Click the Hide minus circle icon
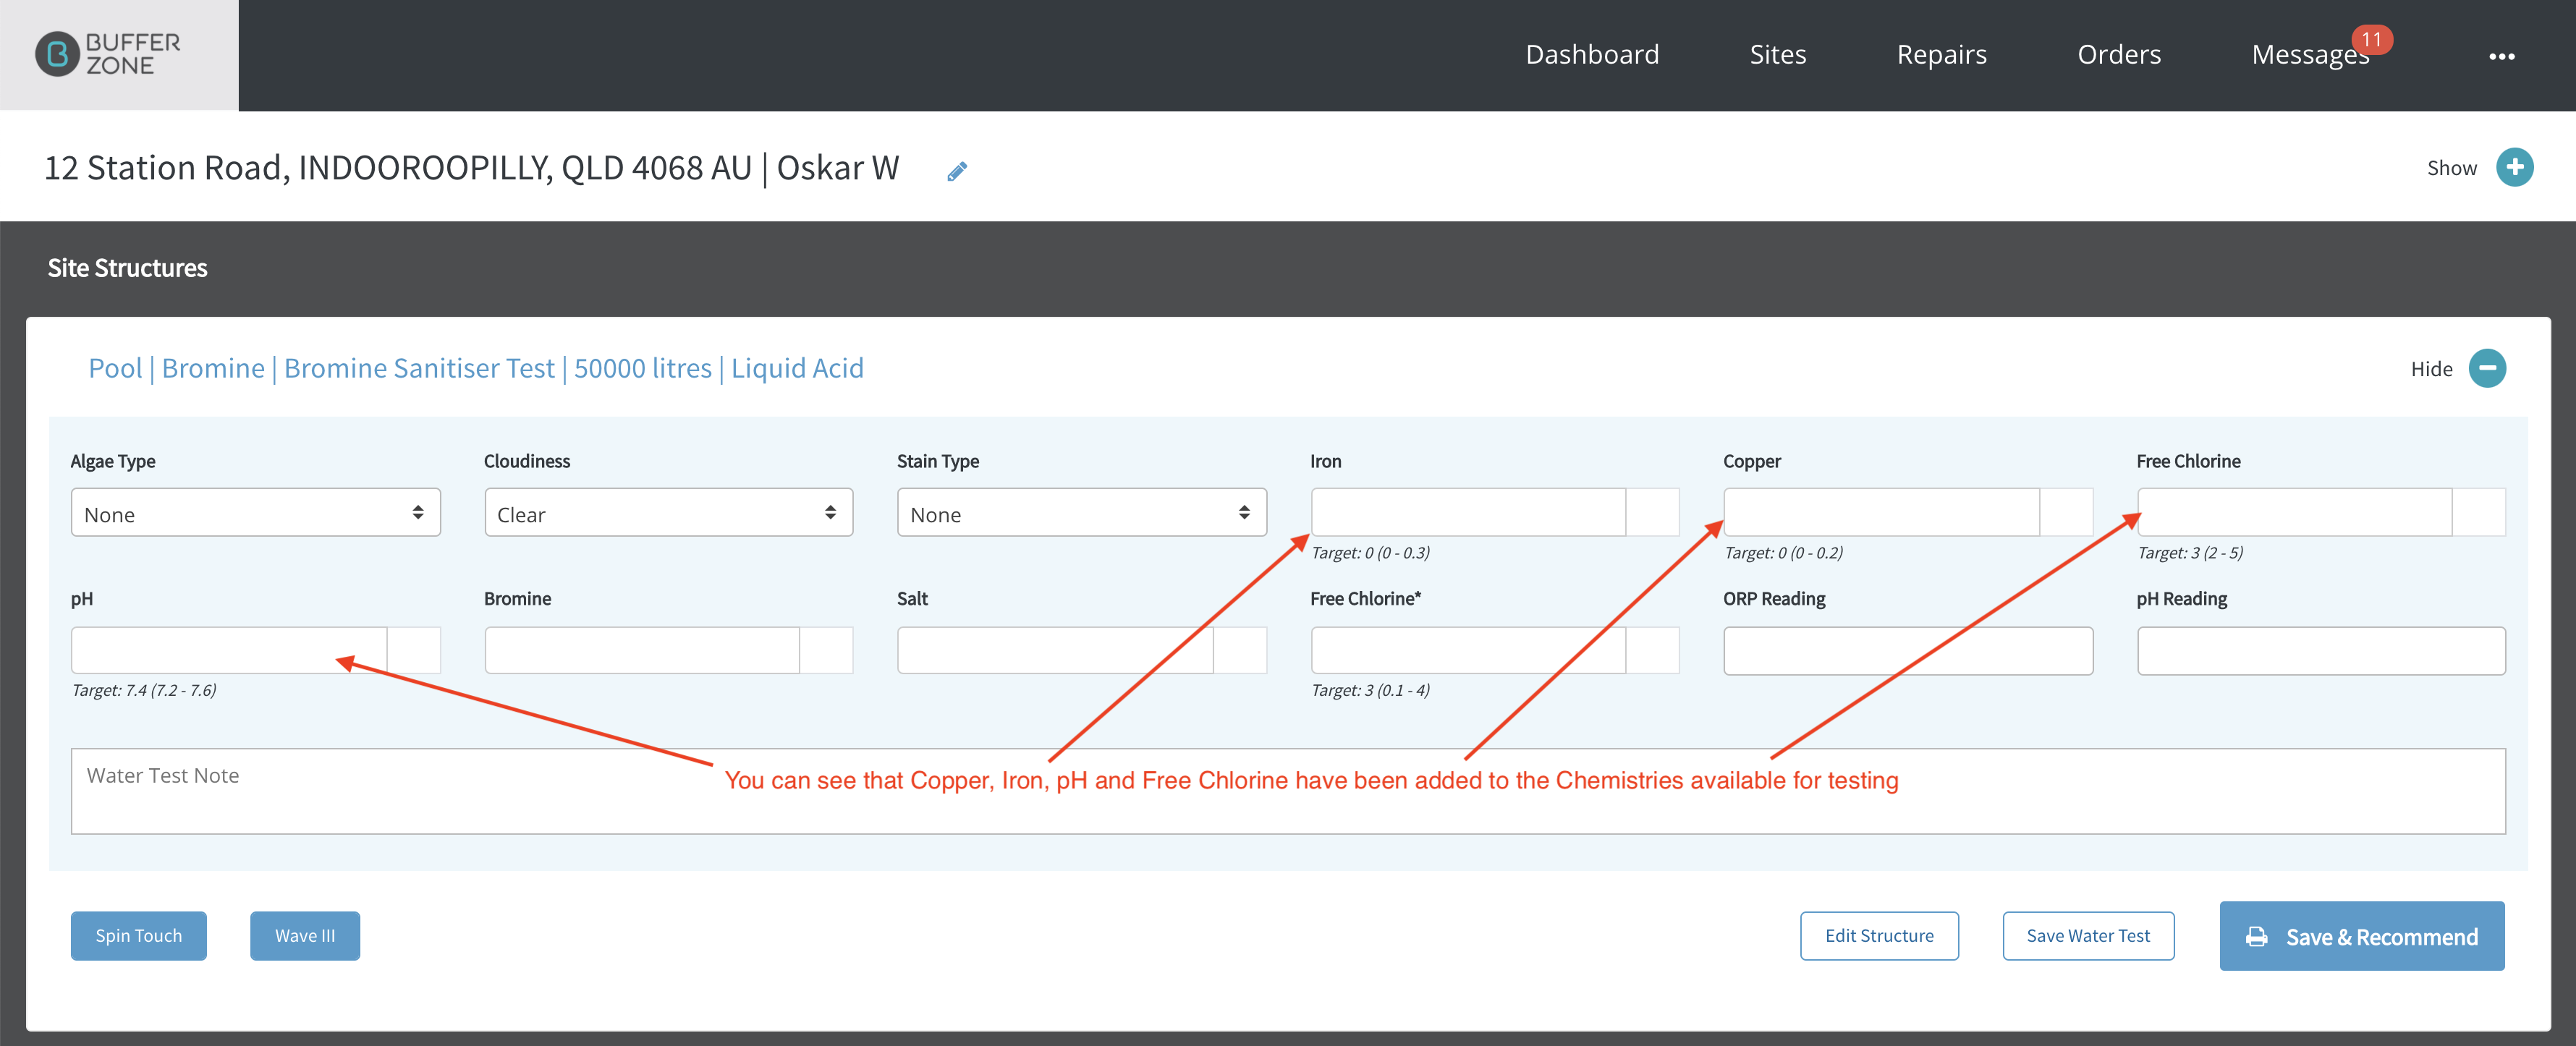Image resolution: width=2576 pixels, height=1046 pixels. point(2487,368)
